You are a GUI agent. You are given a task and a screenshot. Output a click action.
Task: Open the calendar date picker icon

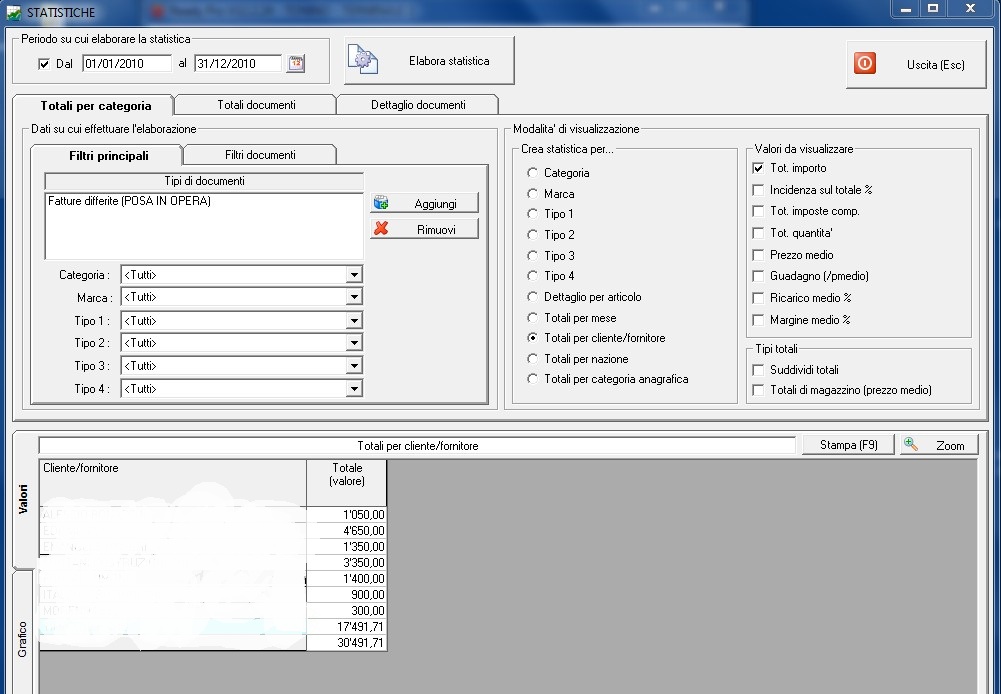click(296, 63)
